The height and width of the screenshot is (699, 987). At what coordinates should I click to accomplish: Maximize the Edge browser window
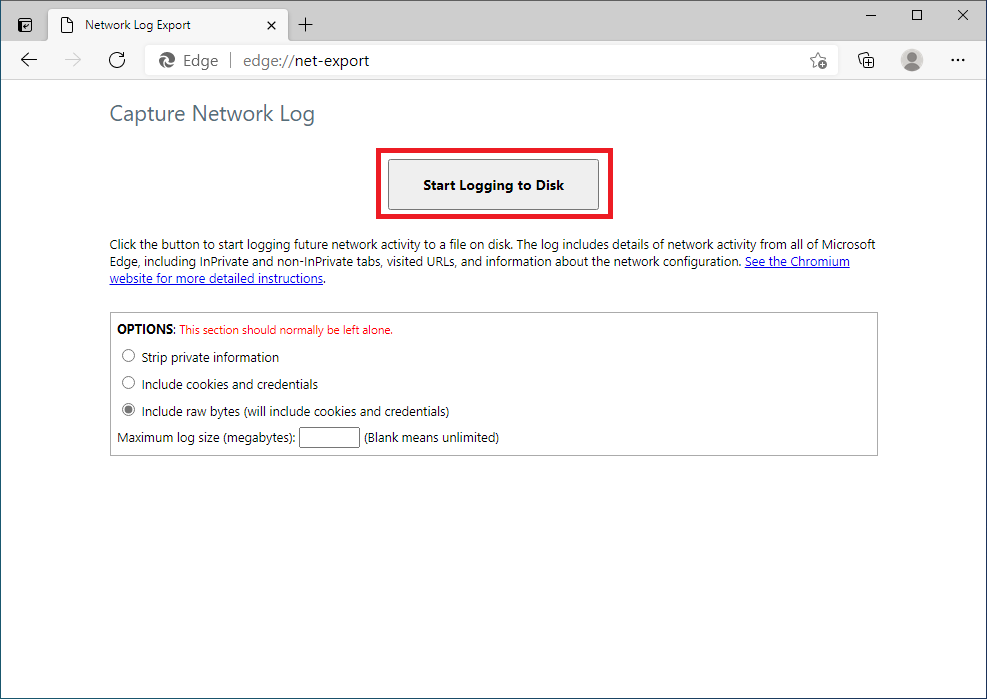pyautogui.click(x=917, y=15)
